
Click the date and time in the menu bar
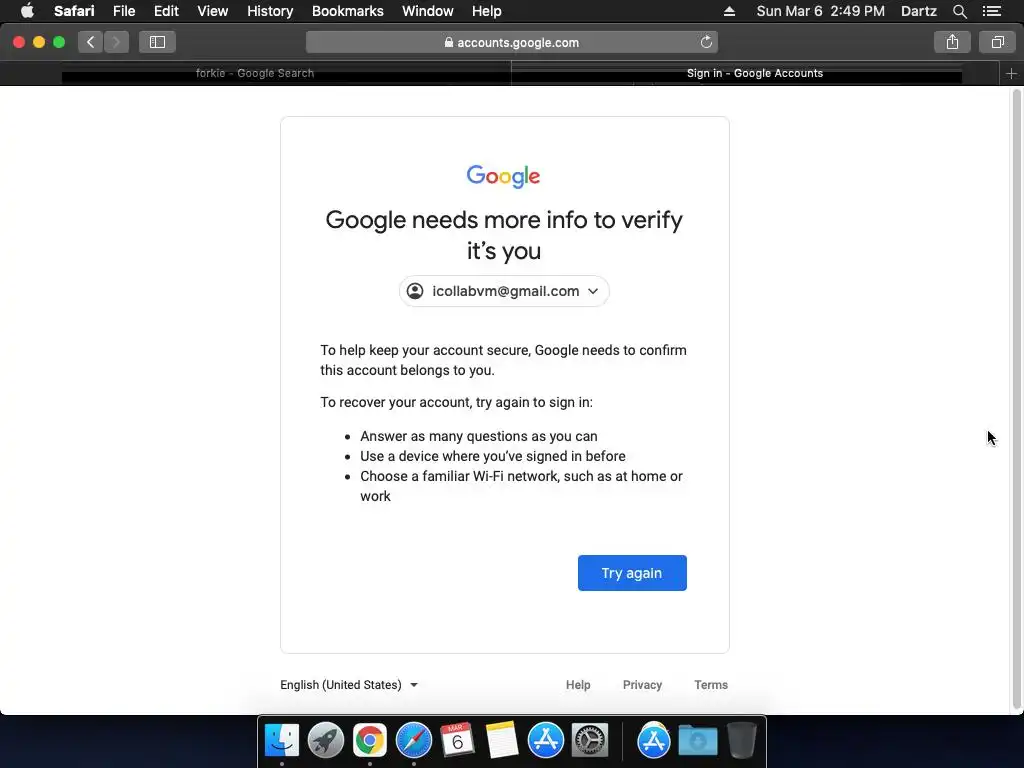(x=820, y=11)
